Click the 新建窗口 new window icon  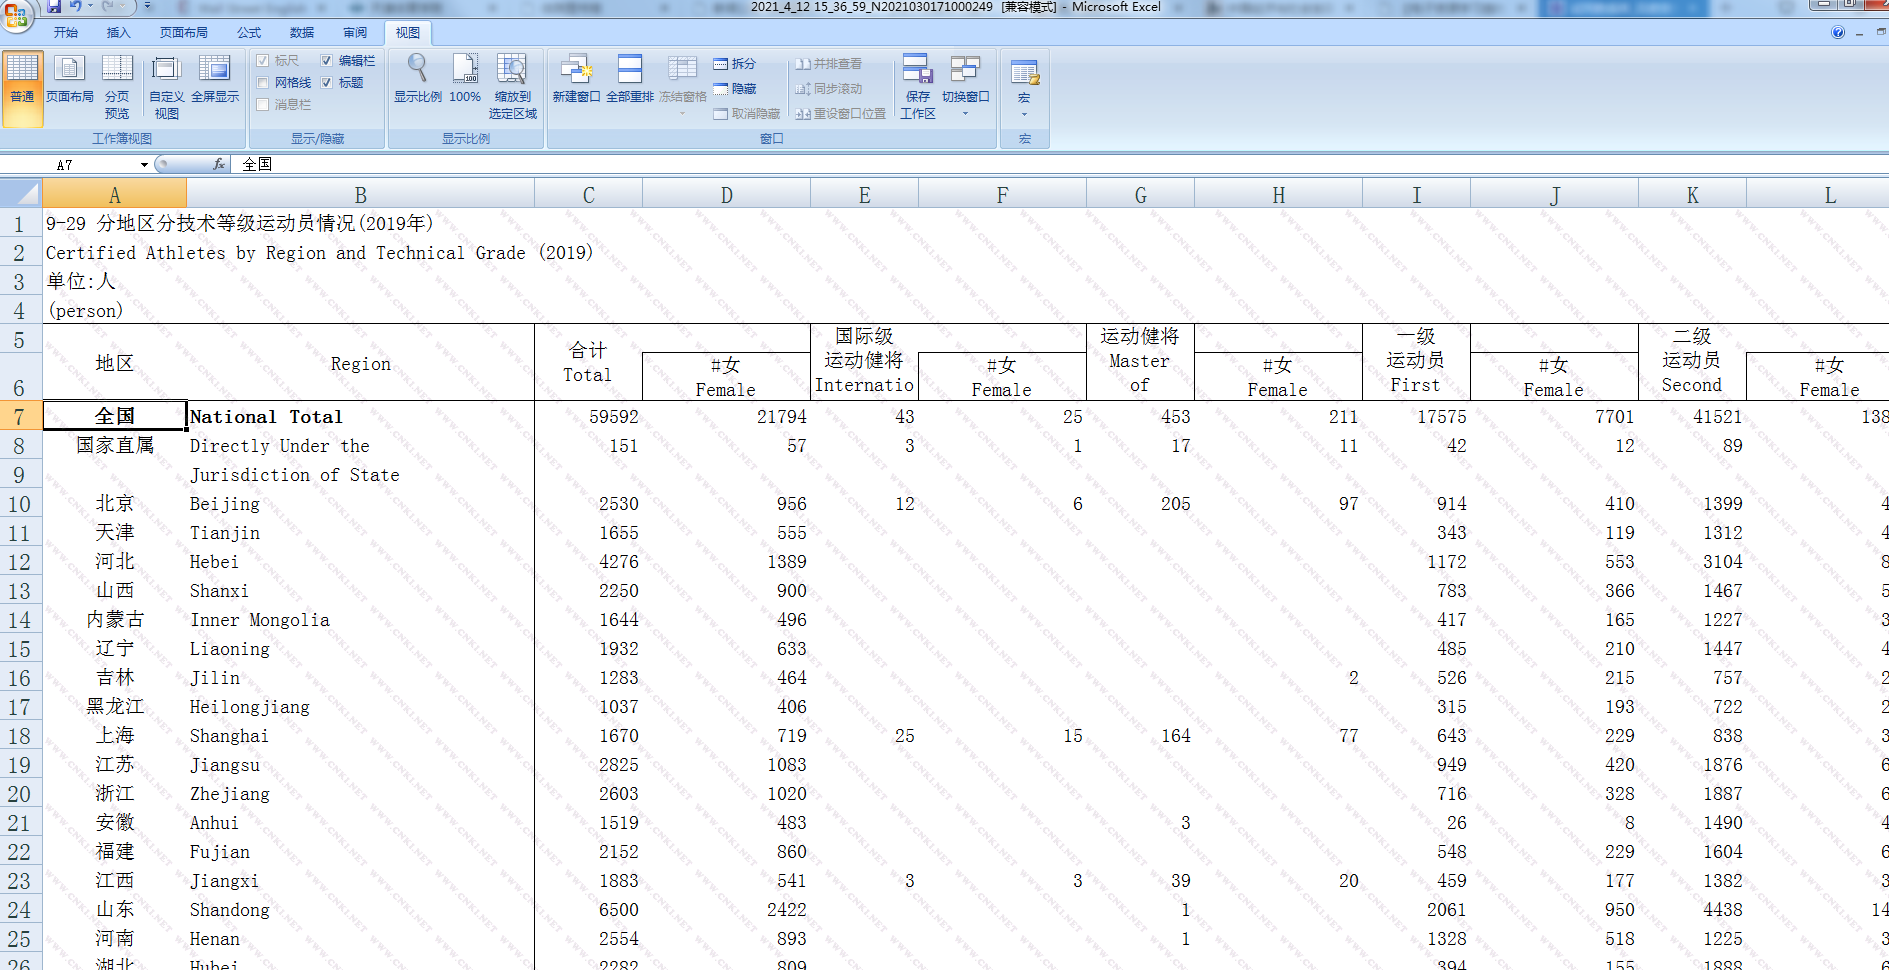point(576,78)
